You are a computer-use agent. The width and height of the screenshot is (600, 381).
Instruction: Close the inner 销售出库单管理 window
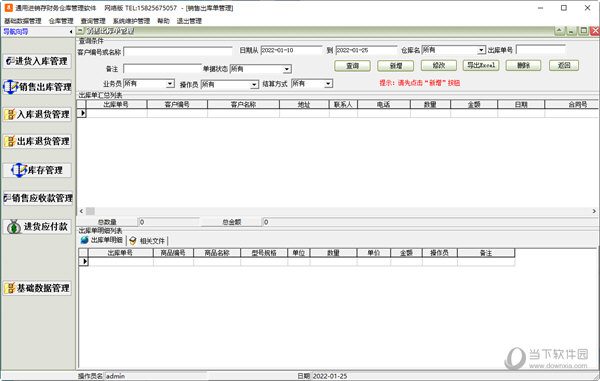pos(595,31)
